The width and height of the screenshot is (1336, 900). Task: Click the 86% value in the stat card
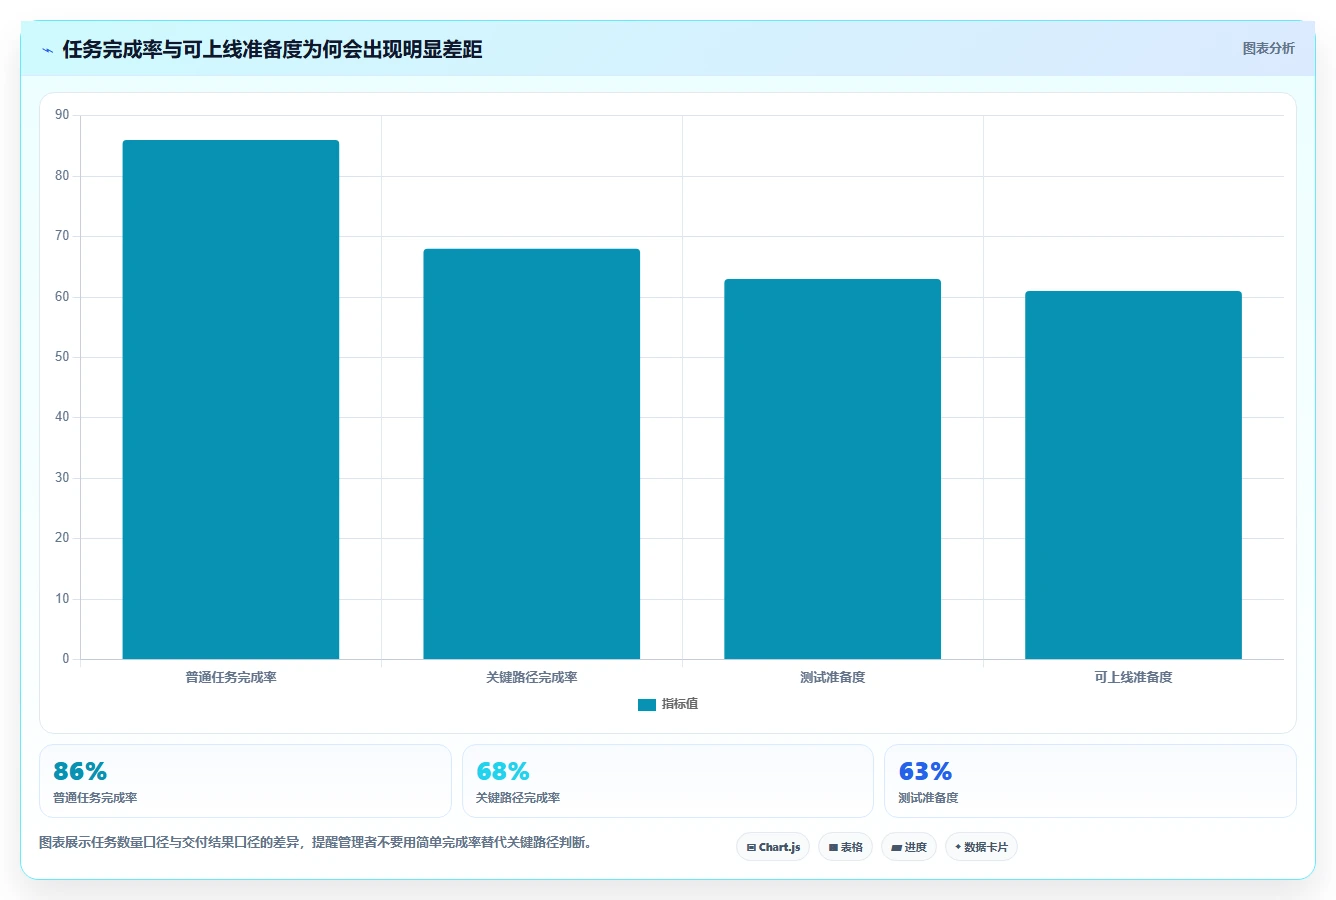[x=80, y=771]
